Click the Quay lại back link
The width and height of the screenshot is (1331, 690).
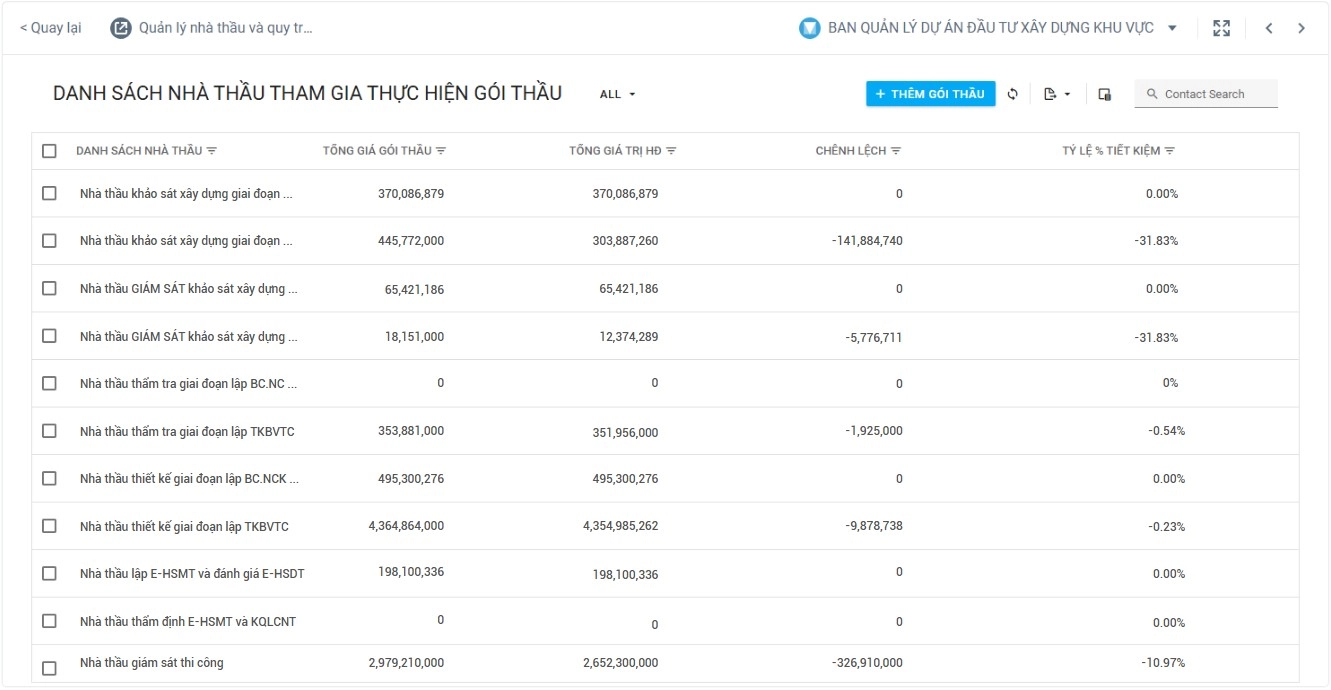(51, 28)
